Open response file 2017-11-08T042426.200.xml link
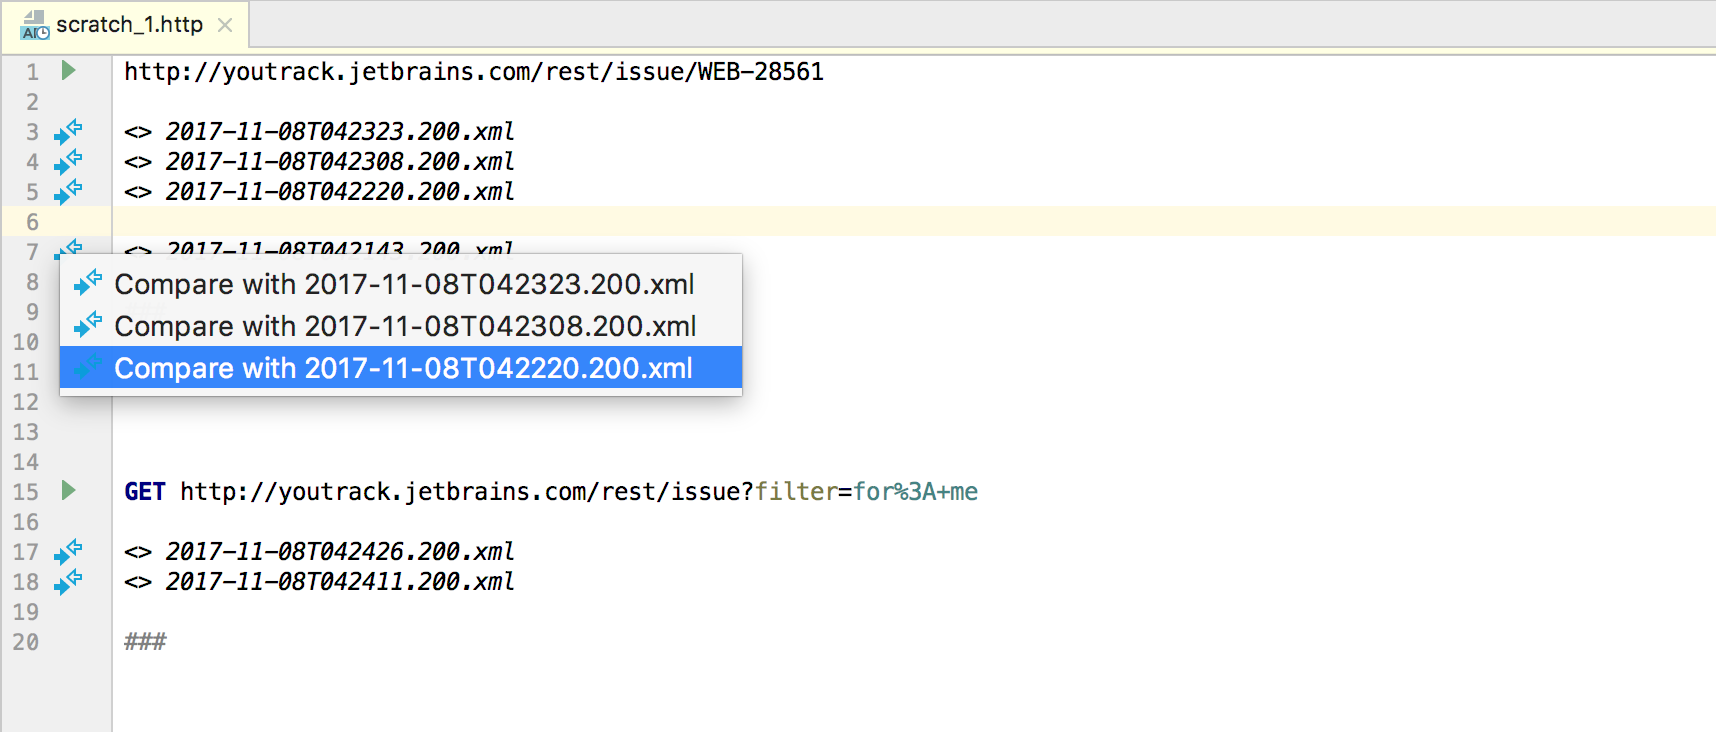Image resolution: width=1716 pixels, height=732 pixels. coord(340,551)
